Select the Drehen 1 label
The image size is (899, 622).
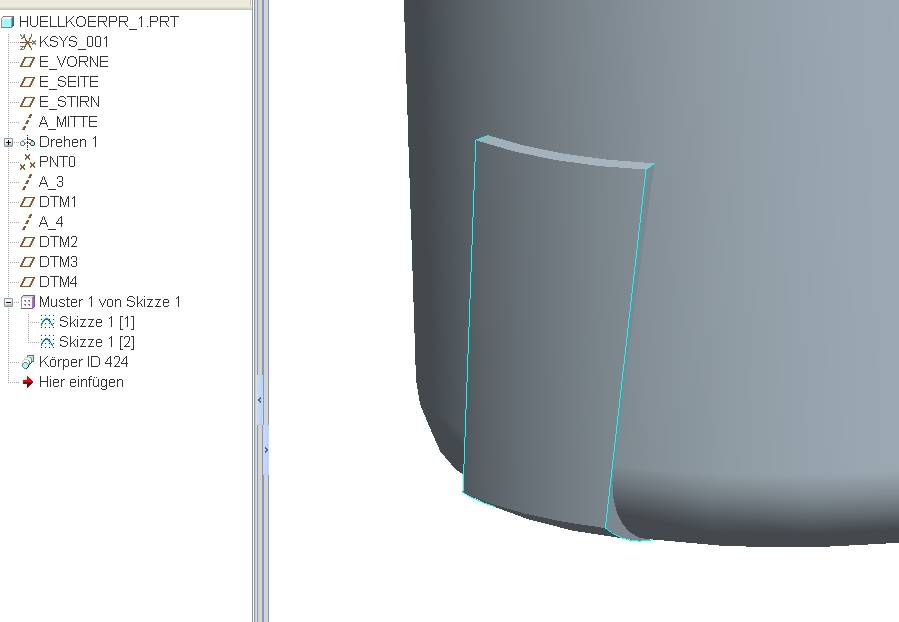click(x=68, y=142)
